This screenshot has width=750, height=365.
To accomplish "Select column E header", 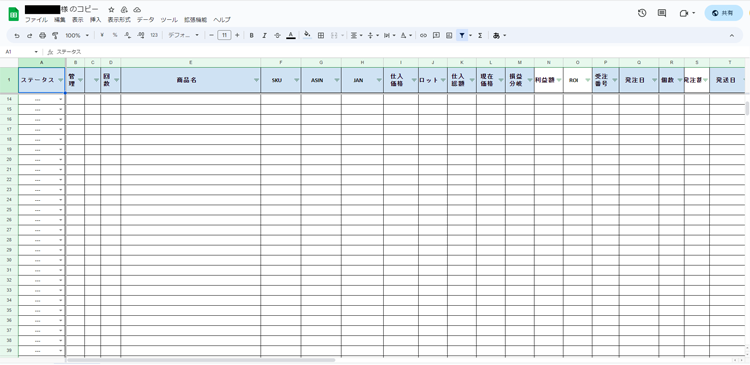I will point(190,63).
